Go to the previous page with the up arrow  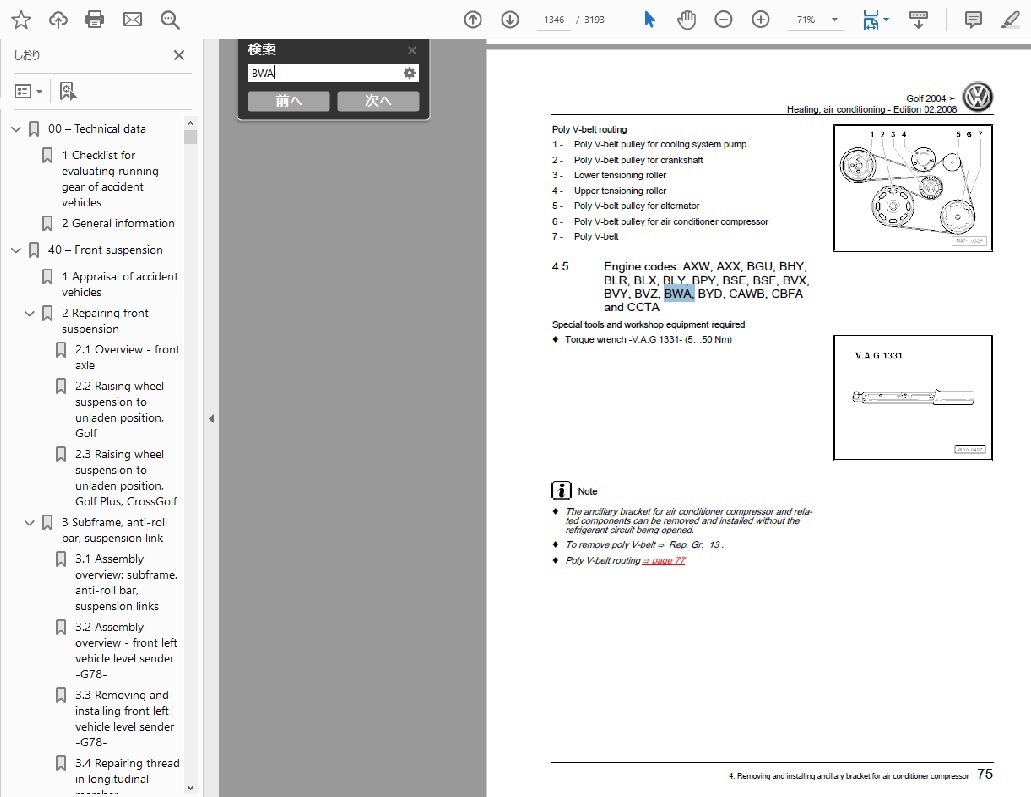(472, 20)
